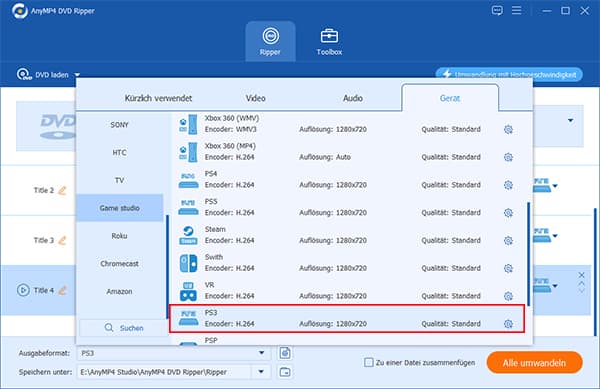Screen dimensions: 600x389
Task: Open folder icon next to save path
Action: [285, 372]
